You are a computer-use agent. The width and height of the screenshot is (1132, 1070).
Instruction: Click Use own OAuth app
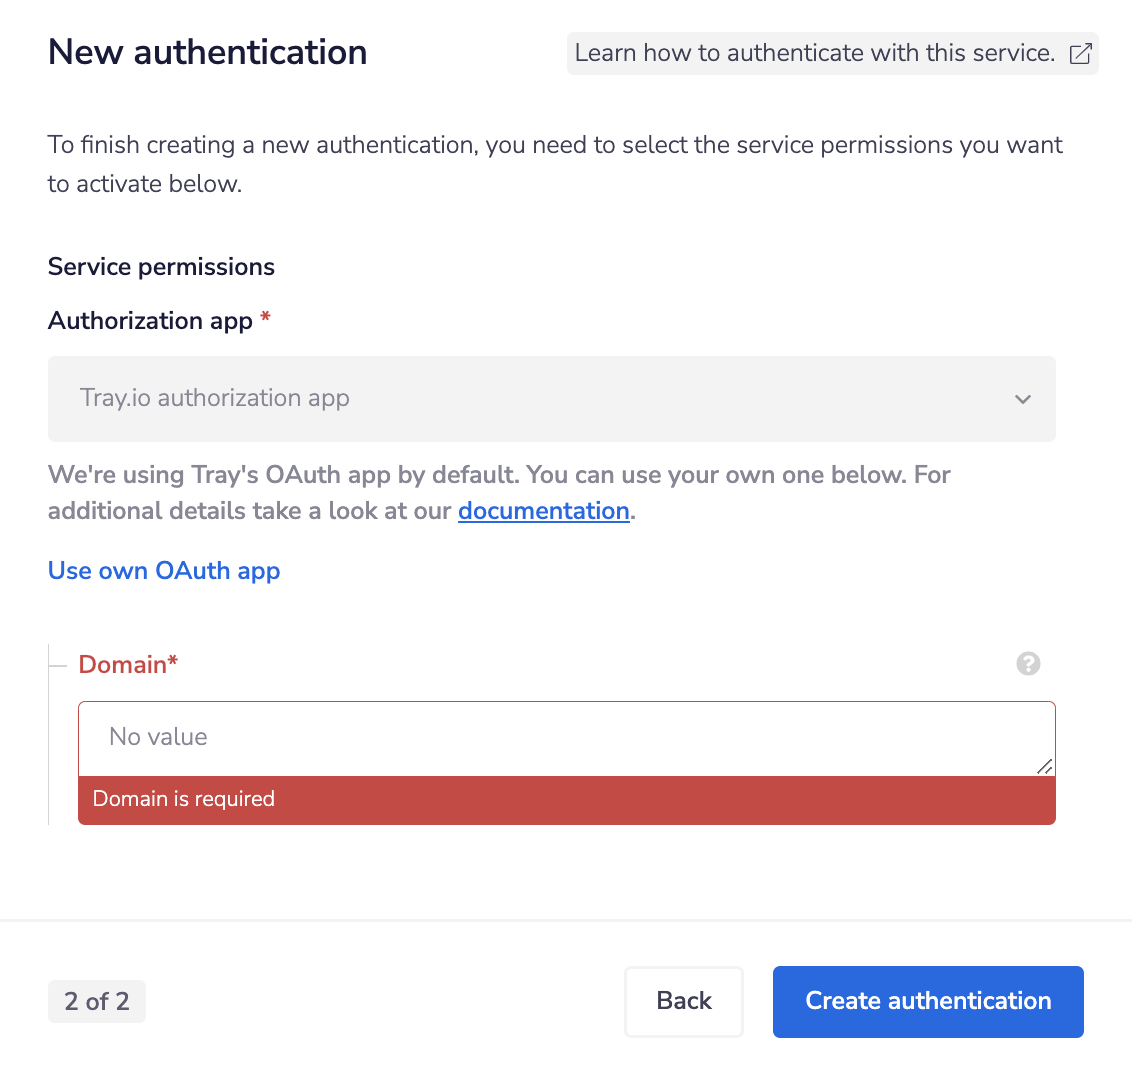(164, 570)
